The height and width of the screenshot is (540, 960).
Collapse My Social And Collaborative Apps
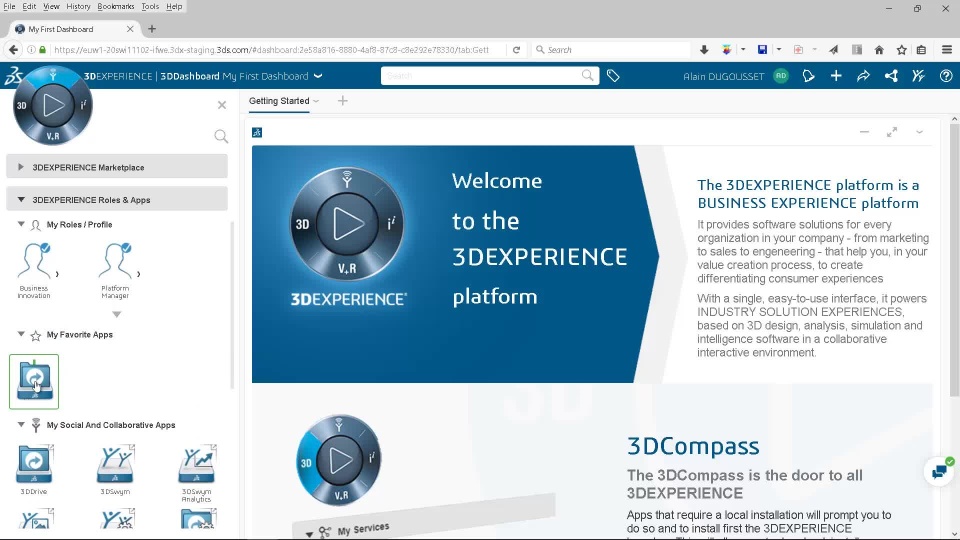tap(21, 424)
